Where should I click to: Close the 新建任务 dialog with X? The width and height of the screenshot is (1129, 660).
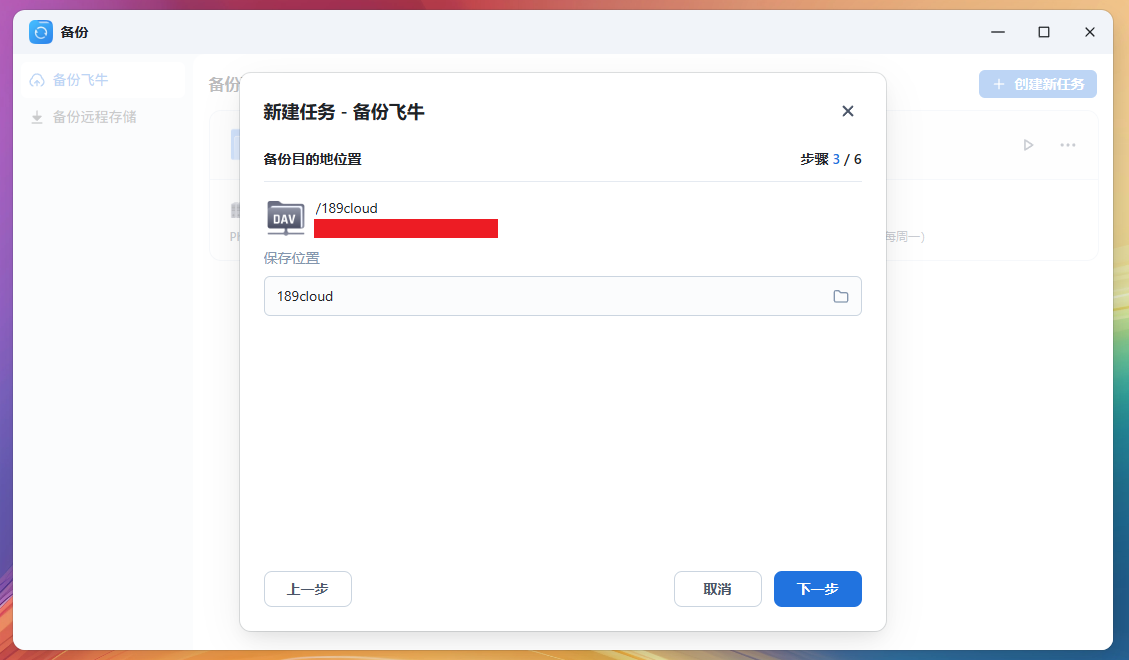(x=847, y=111)
